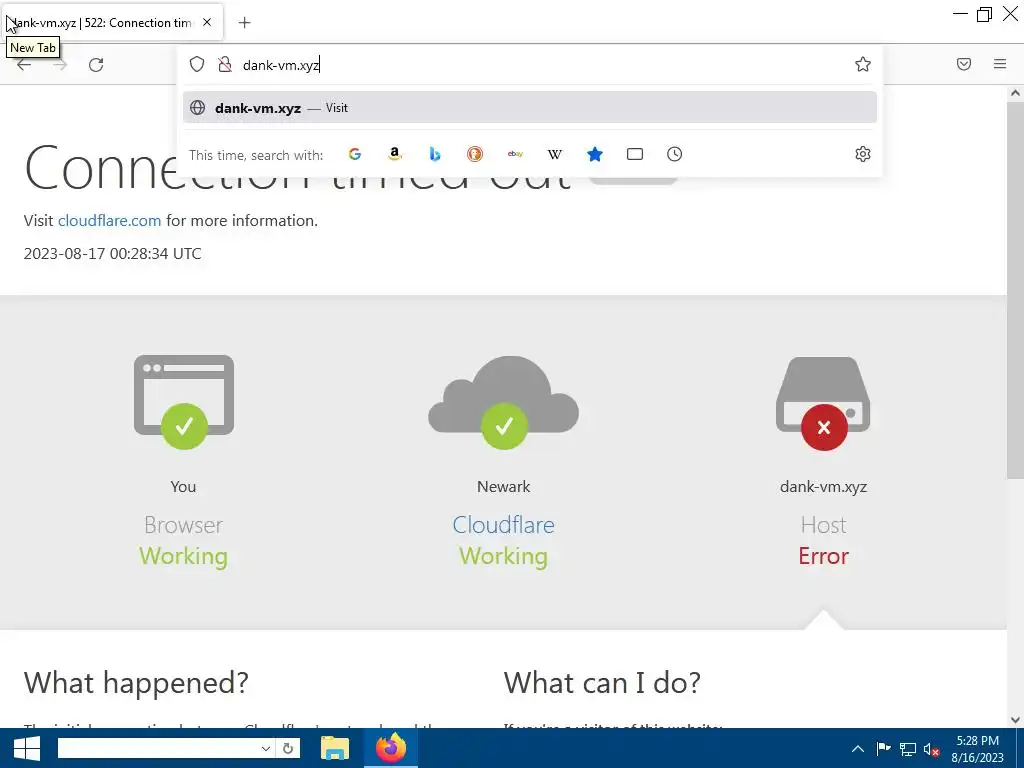Search in Bookmarks via the blue star
Screen dimensions: 1024x768
tap(594, 154)
